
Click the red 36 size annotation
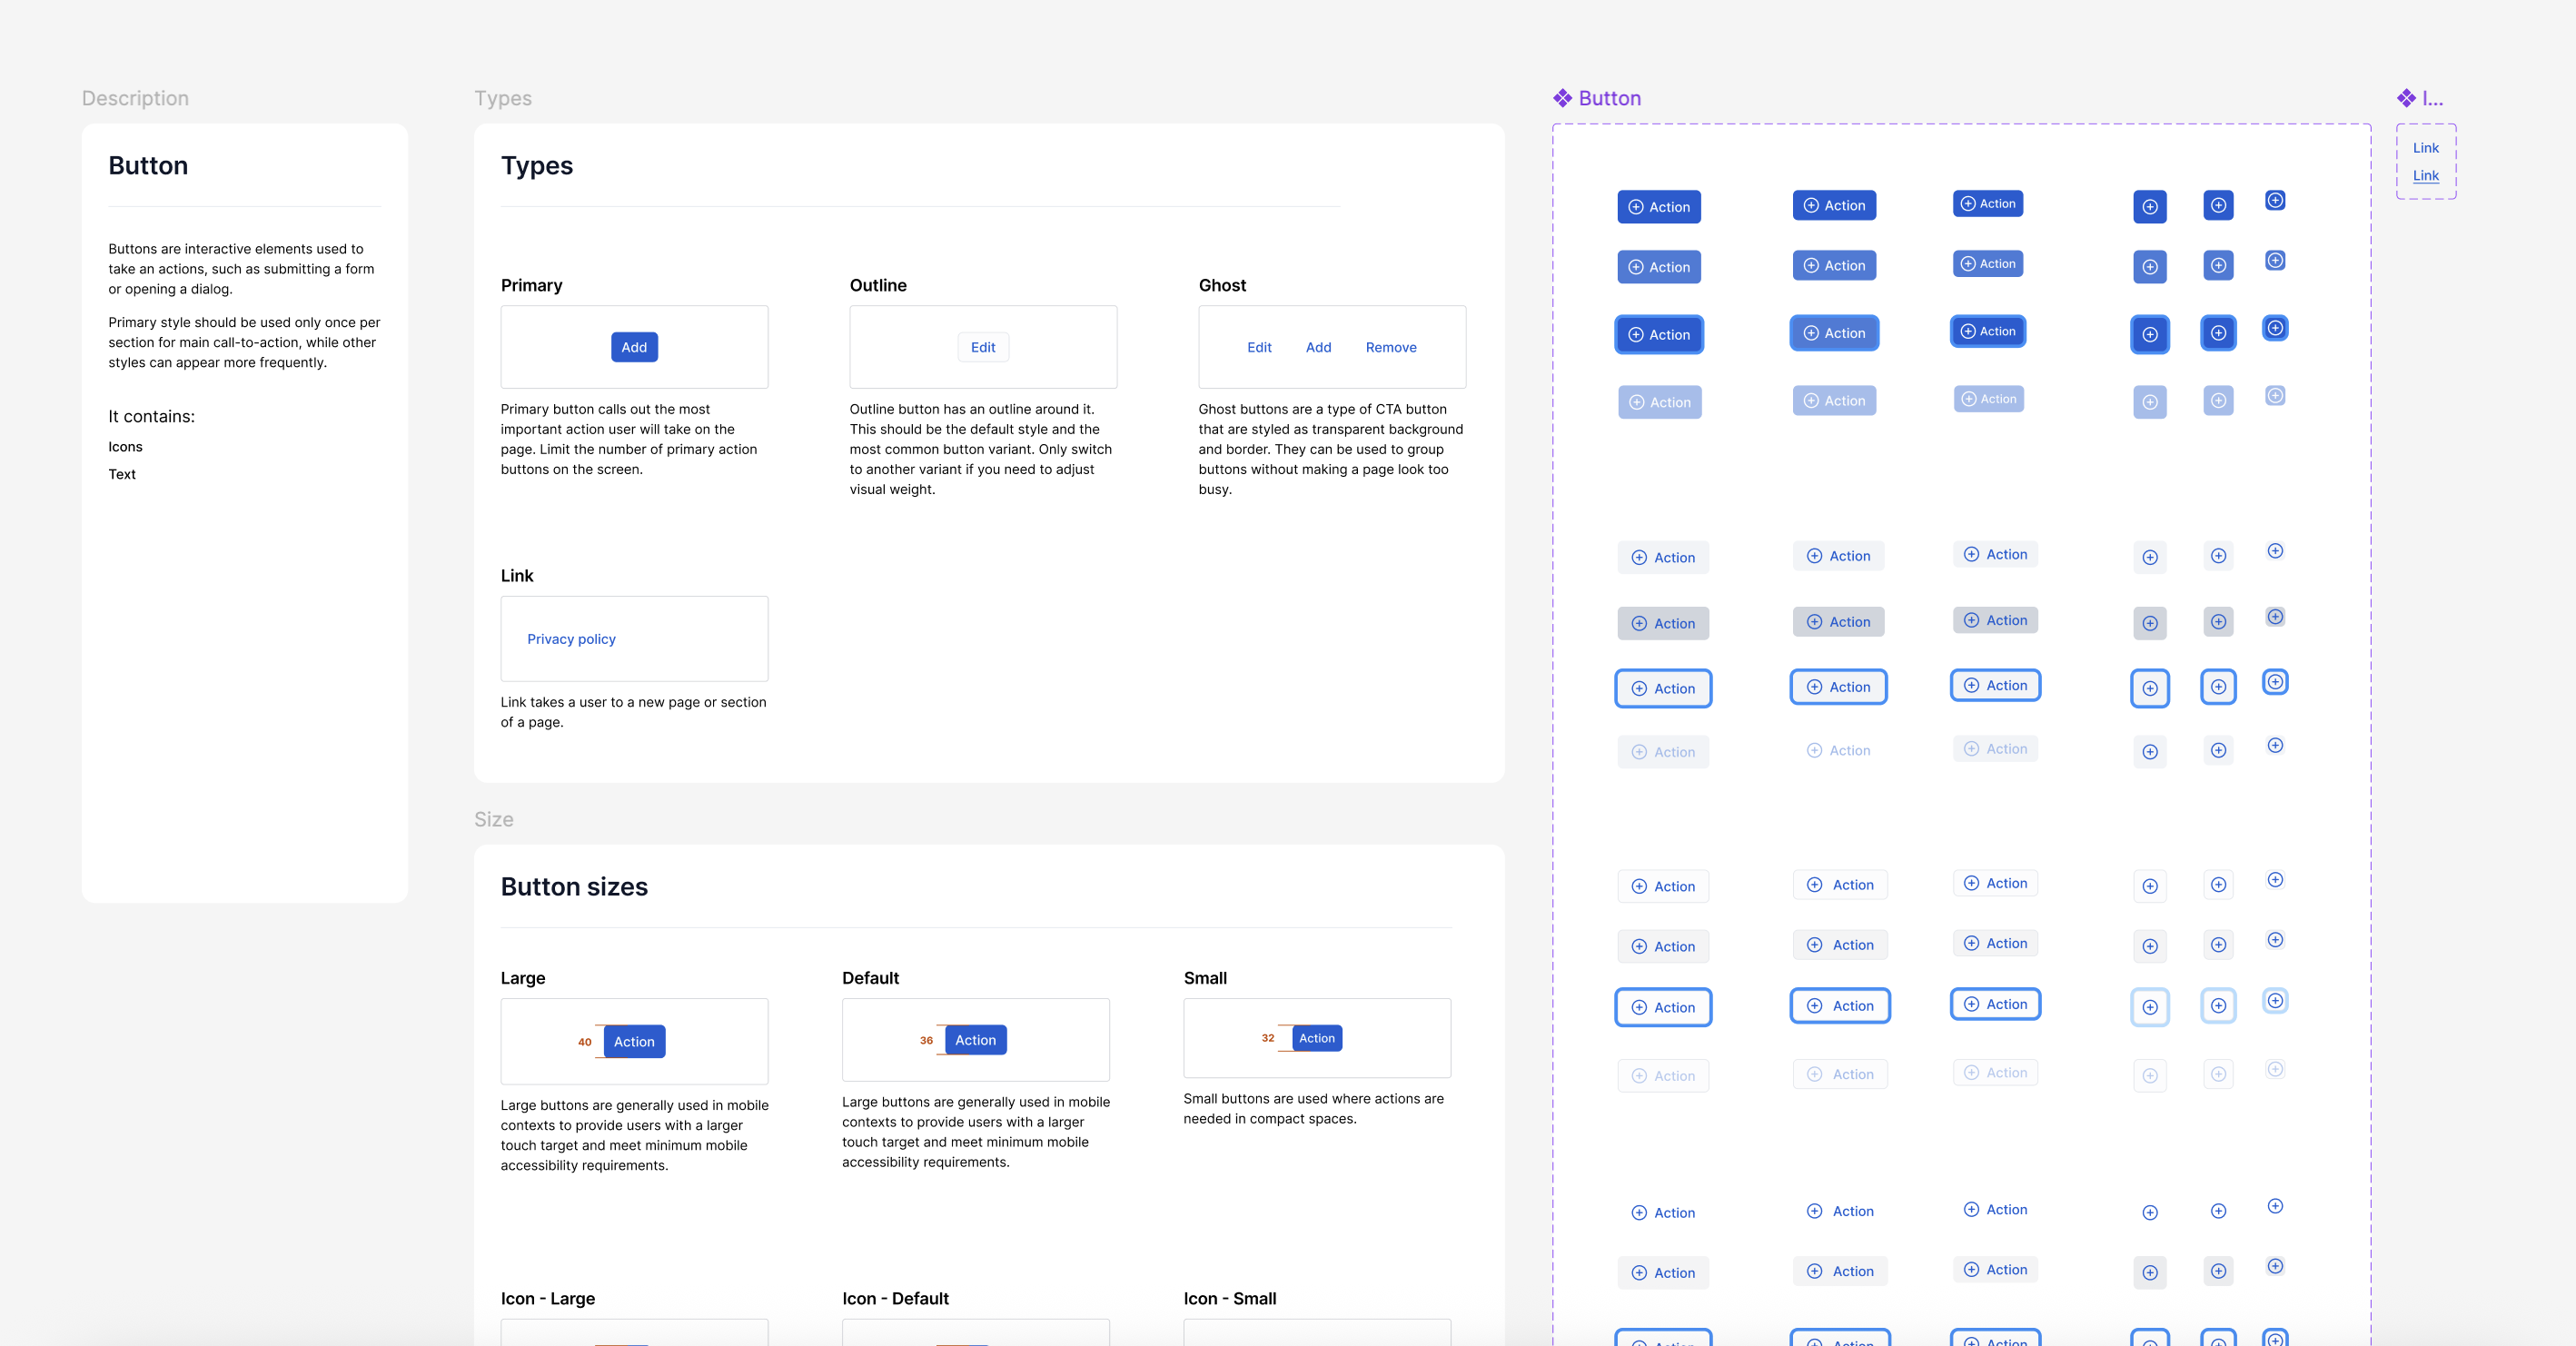coord(926,1041)
